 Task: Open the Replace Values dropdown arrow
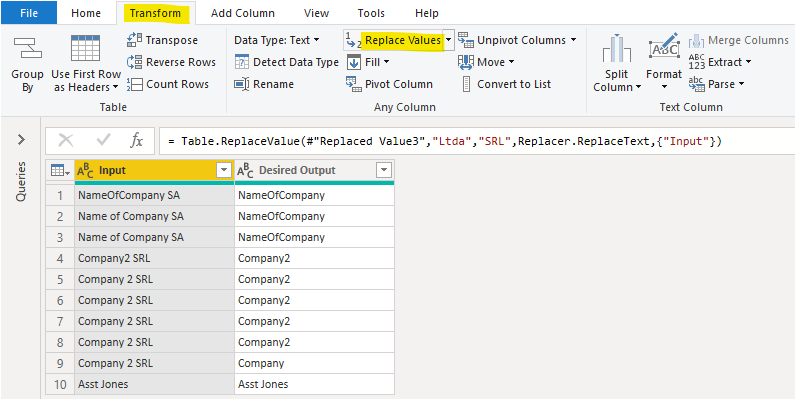click(x=448, y=40)
